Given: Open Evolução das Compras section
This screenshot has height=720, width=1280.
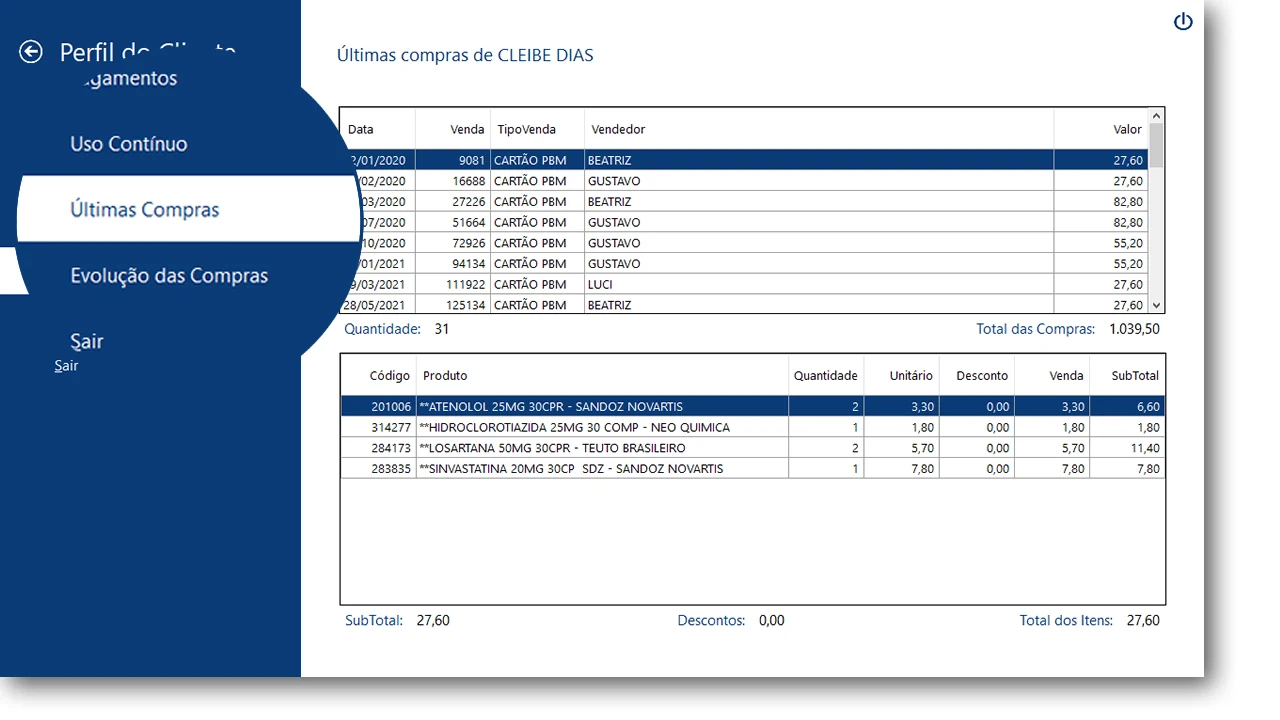Looking at the screenshot, I should pos(169,276).
